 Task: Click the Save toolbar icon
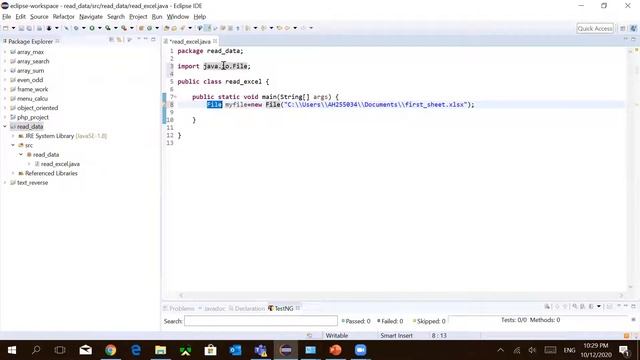tap(21, 28)
